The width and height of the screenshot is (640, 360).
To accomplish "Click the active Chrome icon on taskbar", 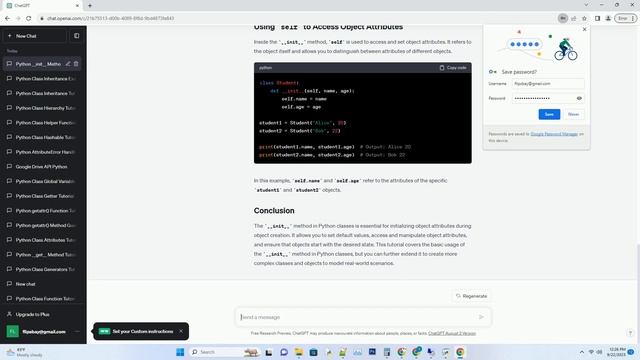I will tap(460, 352).
